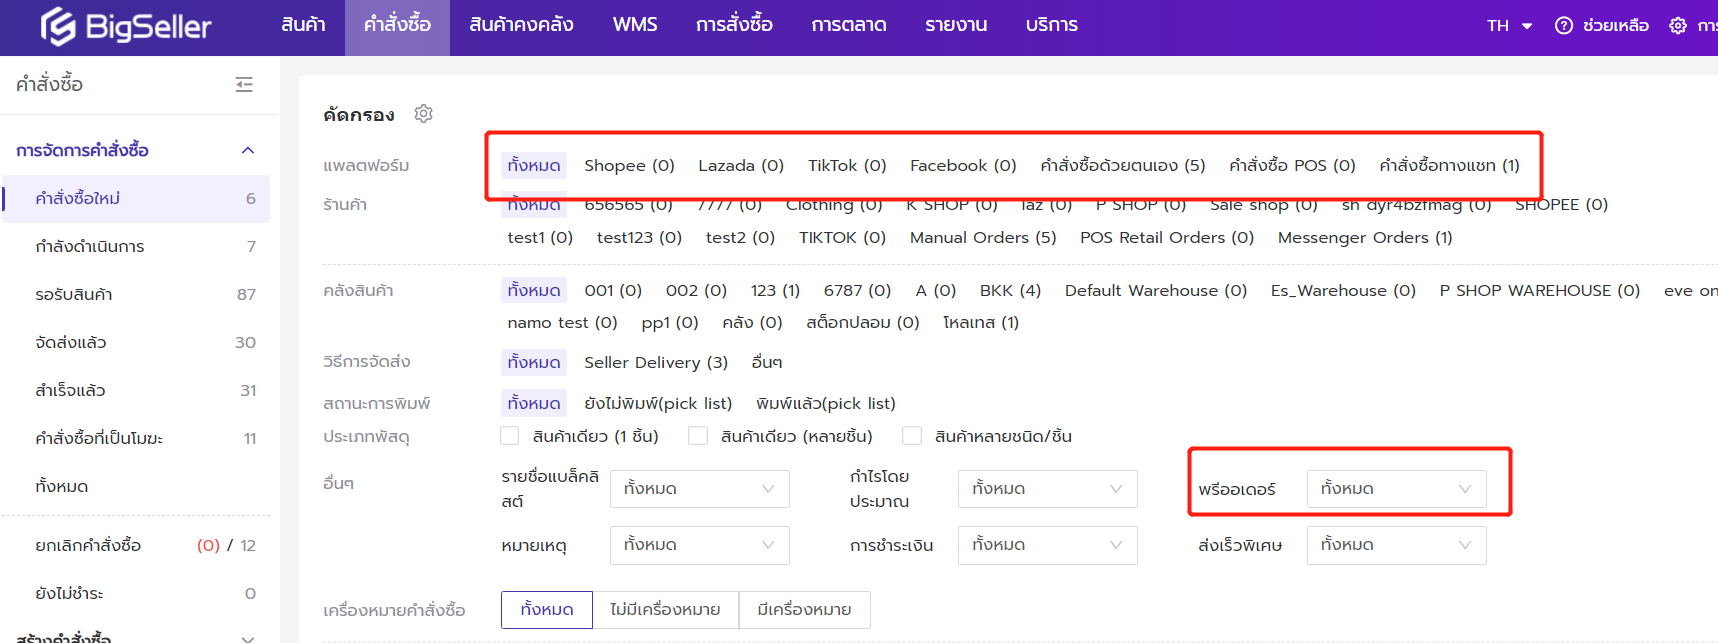Filter platform by Shopee (0)
The height and width of the screenshot is (643, 1718).
click(629, 166)
